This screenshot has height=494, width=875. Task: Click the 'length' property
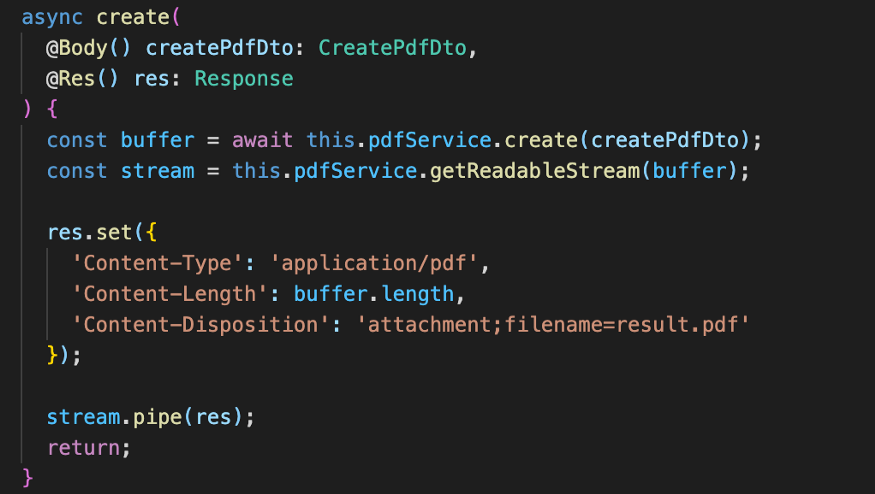coord(417,294)
